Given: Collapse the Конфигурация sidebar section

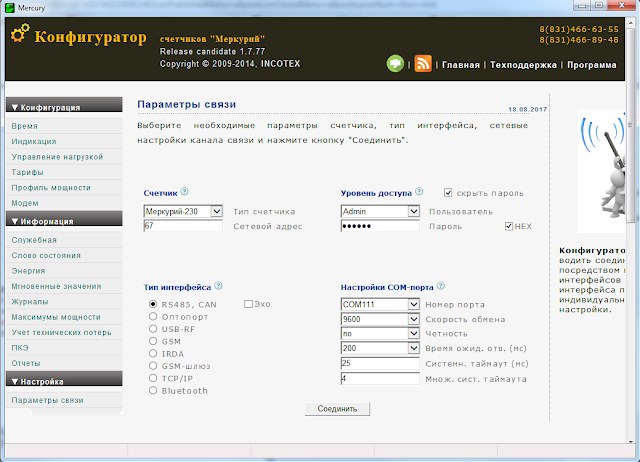Looking at the screenshot, I should [x=64, y=105].
